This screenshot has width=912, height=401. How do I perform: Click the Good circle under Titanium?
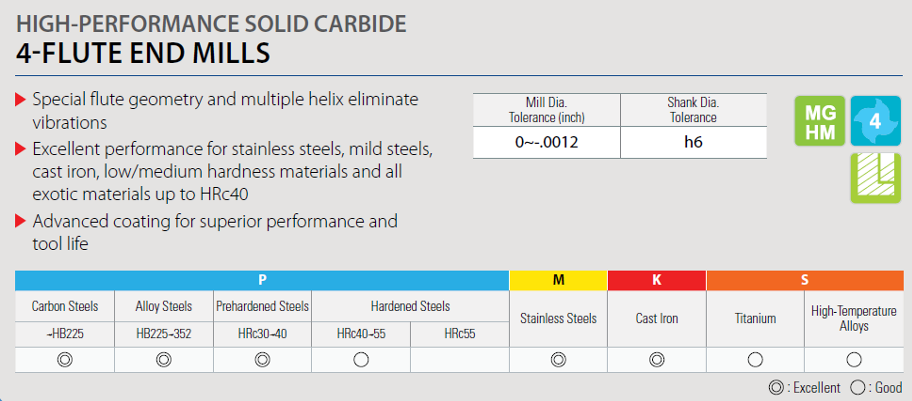tap(755, 360)
